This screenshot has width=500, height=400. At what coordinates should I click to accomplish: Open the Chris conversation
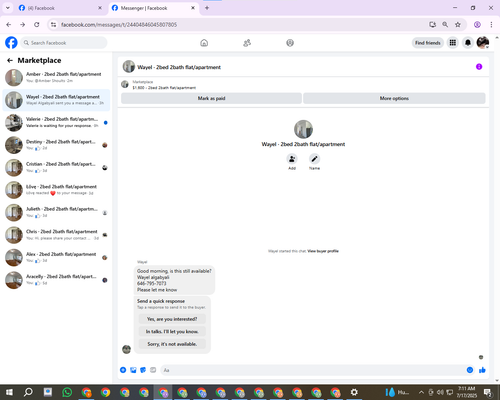click(56, 235)
